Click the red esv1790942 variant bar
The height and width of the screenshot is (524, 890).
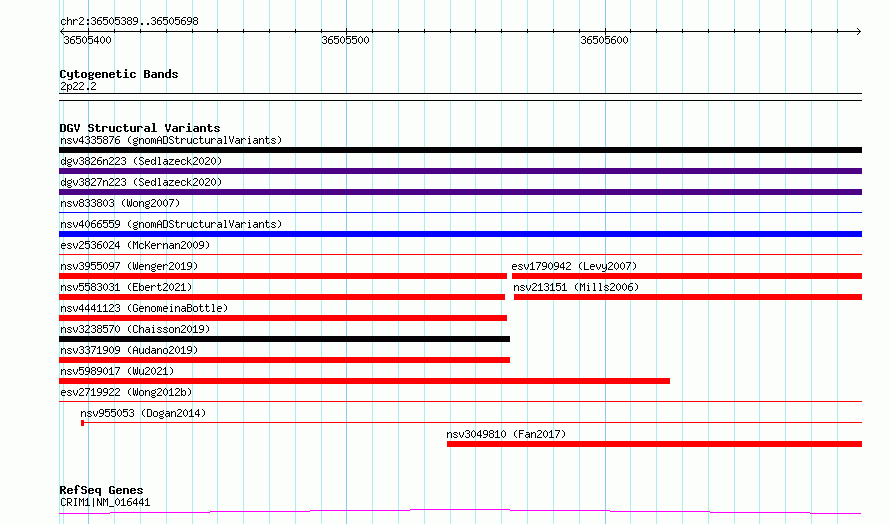point(687,276)
